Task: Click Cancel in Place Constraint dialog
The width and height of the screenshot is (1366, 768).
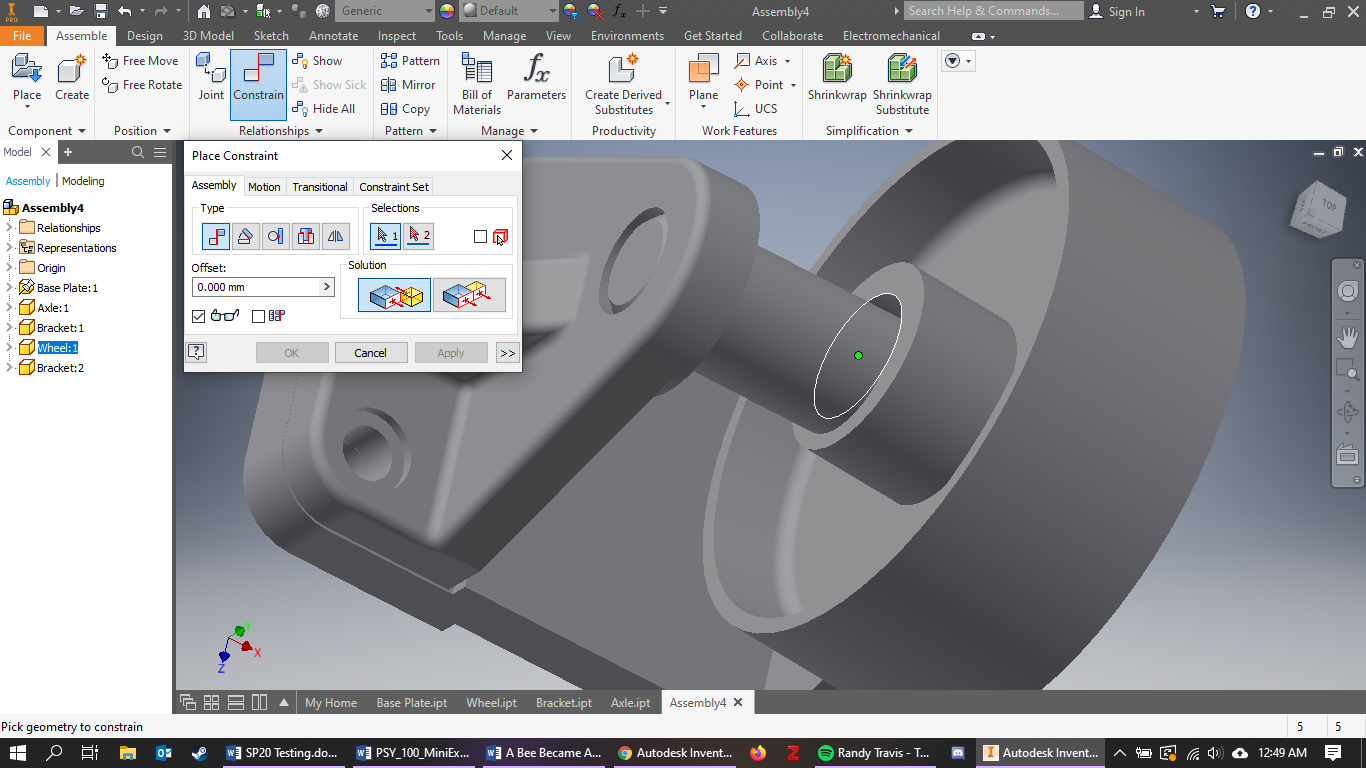Action: tap(370, 353)
